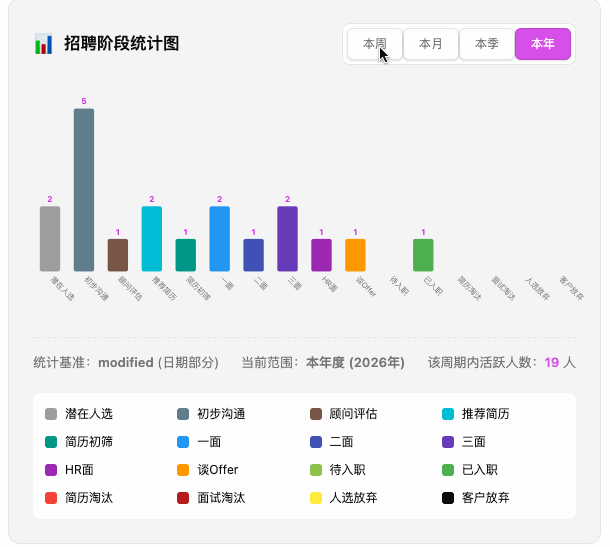Click the 简历淘汰 x-axis label
Screen dimensions: 610x547
(470, 288)
